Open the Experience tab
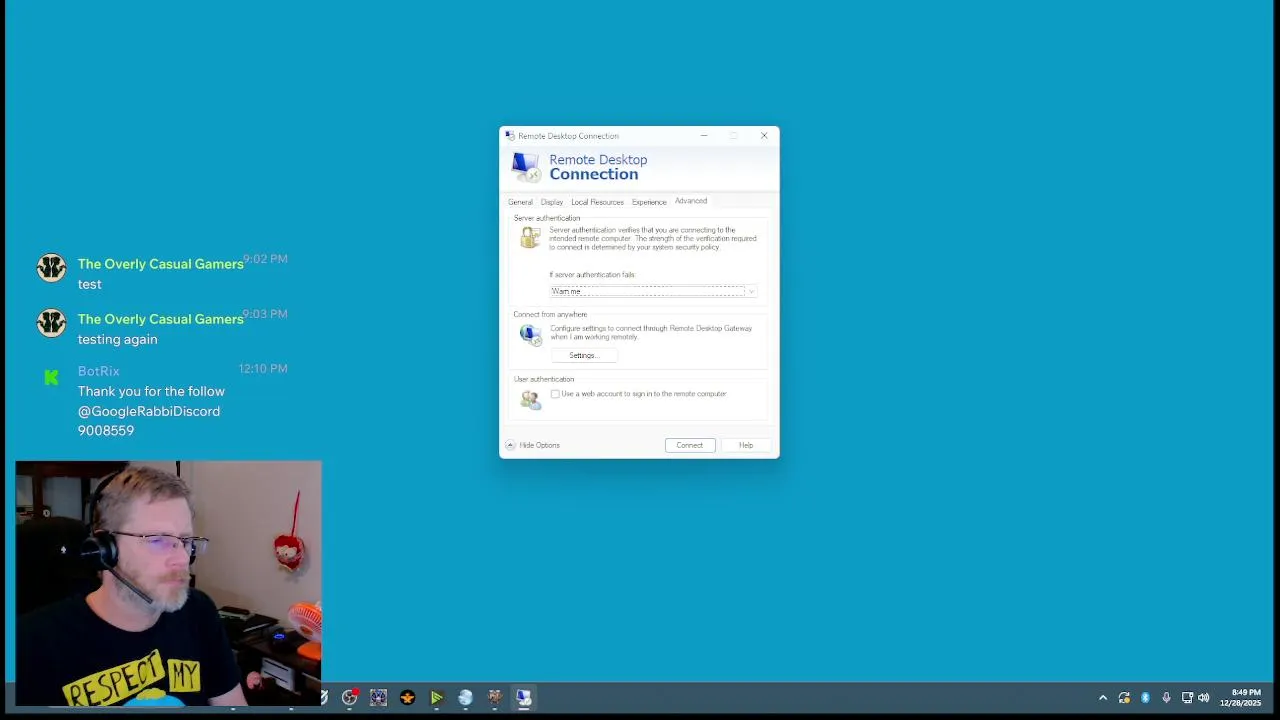Screen dimensions: 1280x720 click(649, 202)
